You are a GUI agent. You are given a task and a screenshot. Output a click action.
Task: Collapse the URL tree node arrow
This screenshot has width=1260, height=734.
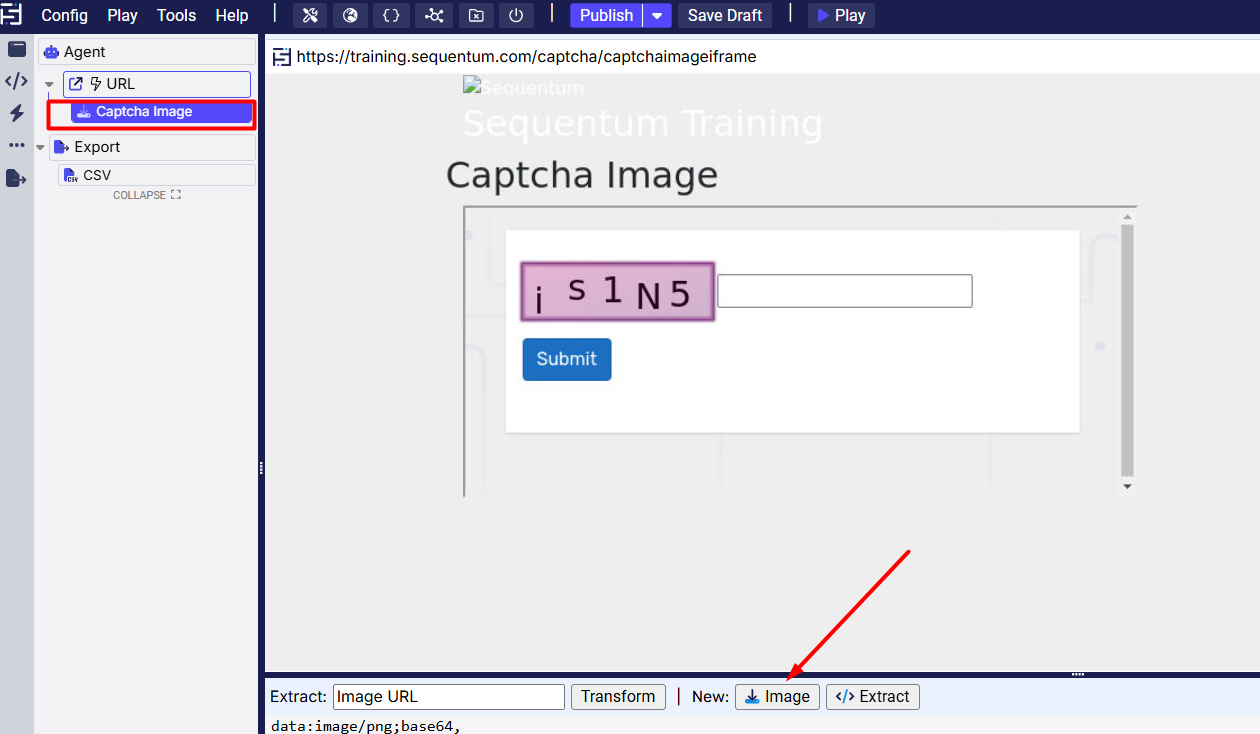(x=49, y=84)
